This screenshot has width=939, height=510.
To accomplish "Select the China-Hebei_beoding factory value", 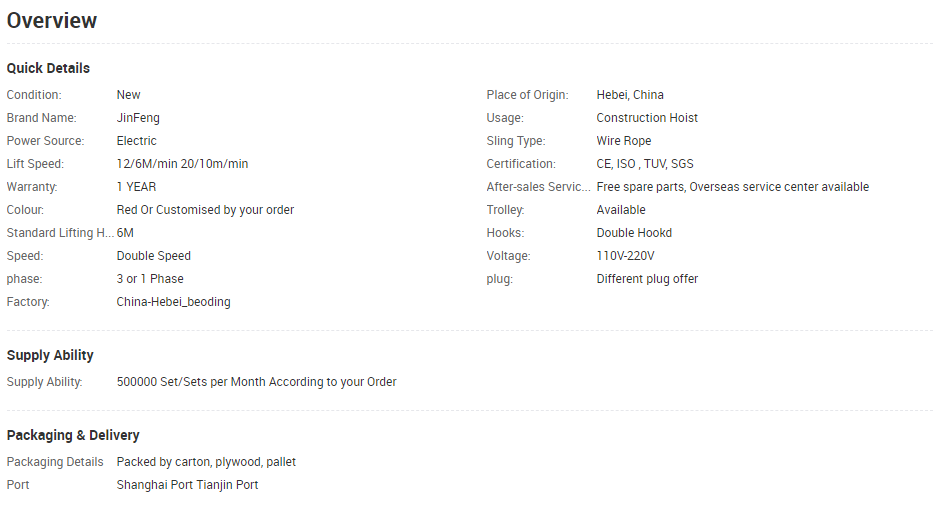I will (173, 302).
